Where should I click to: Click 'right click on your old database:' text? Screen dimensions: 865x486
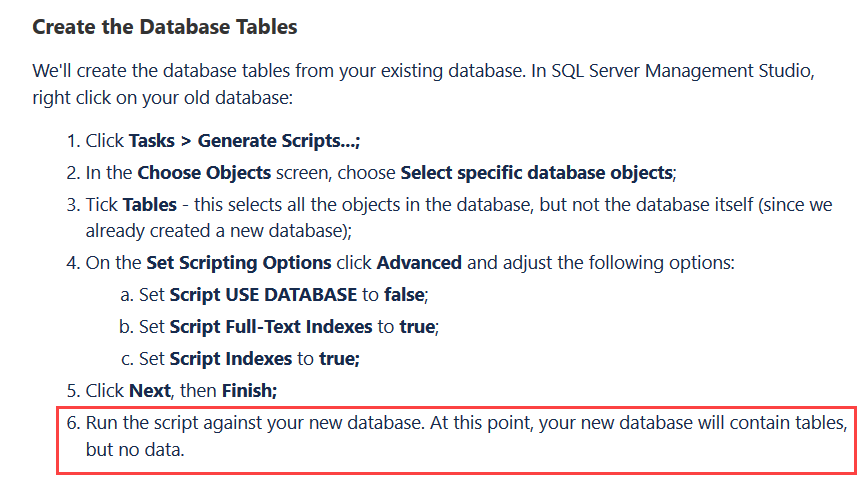[x=163, y=98]
